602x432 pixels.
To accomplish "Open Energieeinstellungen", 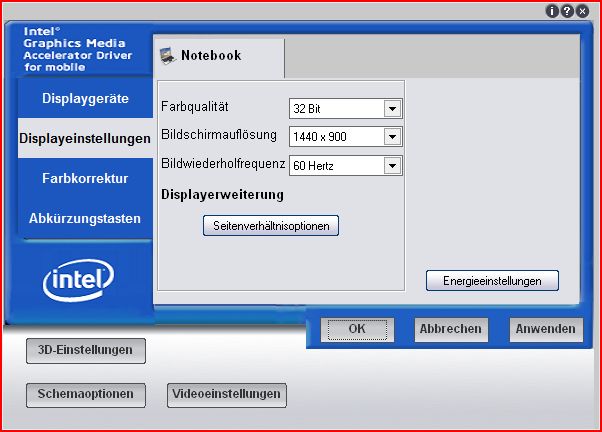I will pos(492,281).
